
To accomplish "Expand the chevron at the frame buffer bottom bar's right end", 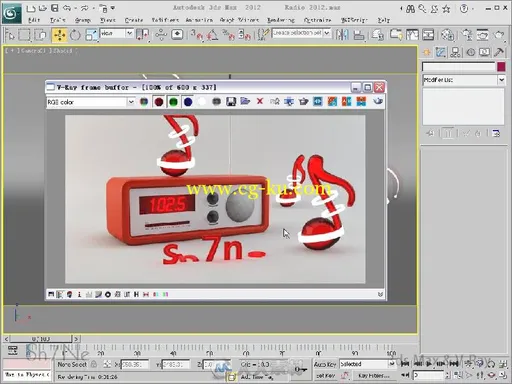I will coord(380,294).
